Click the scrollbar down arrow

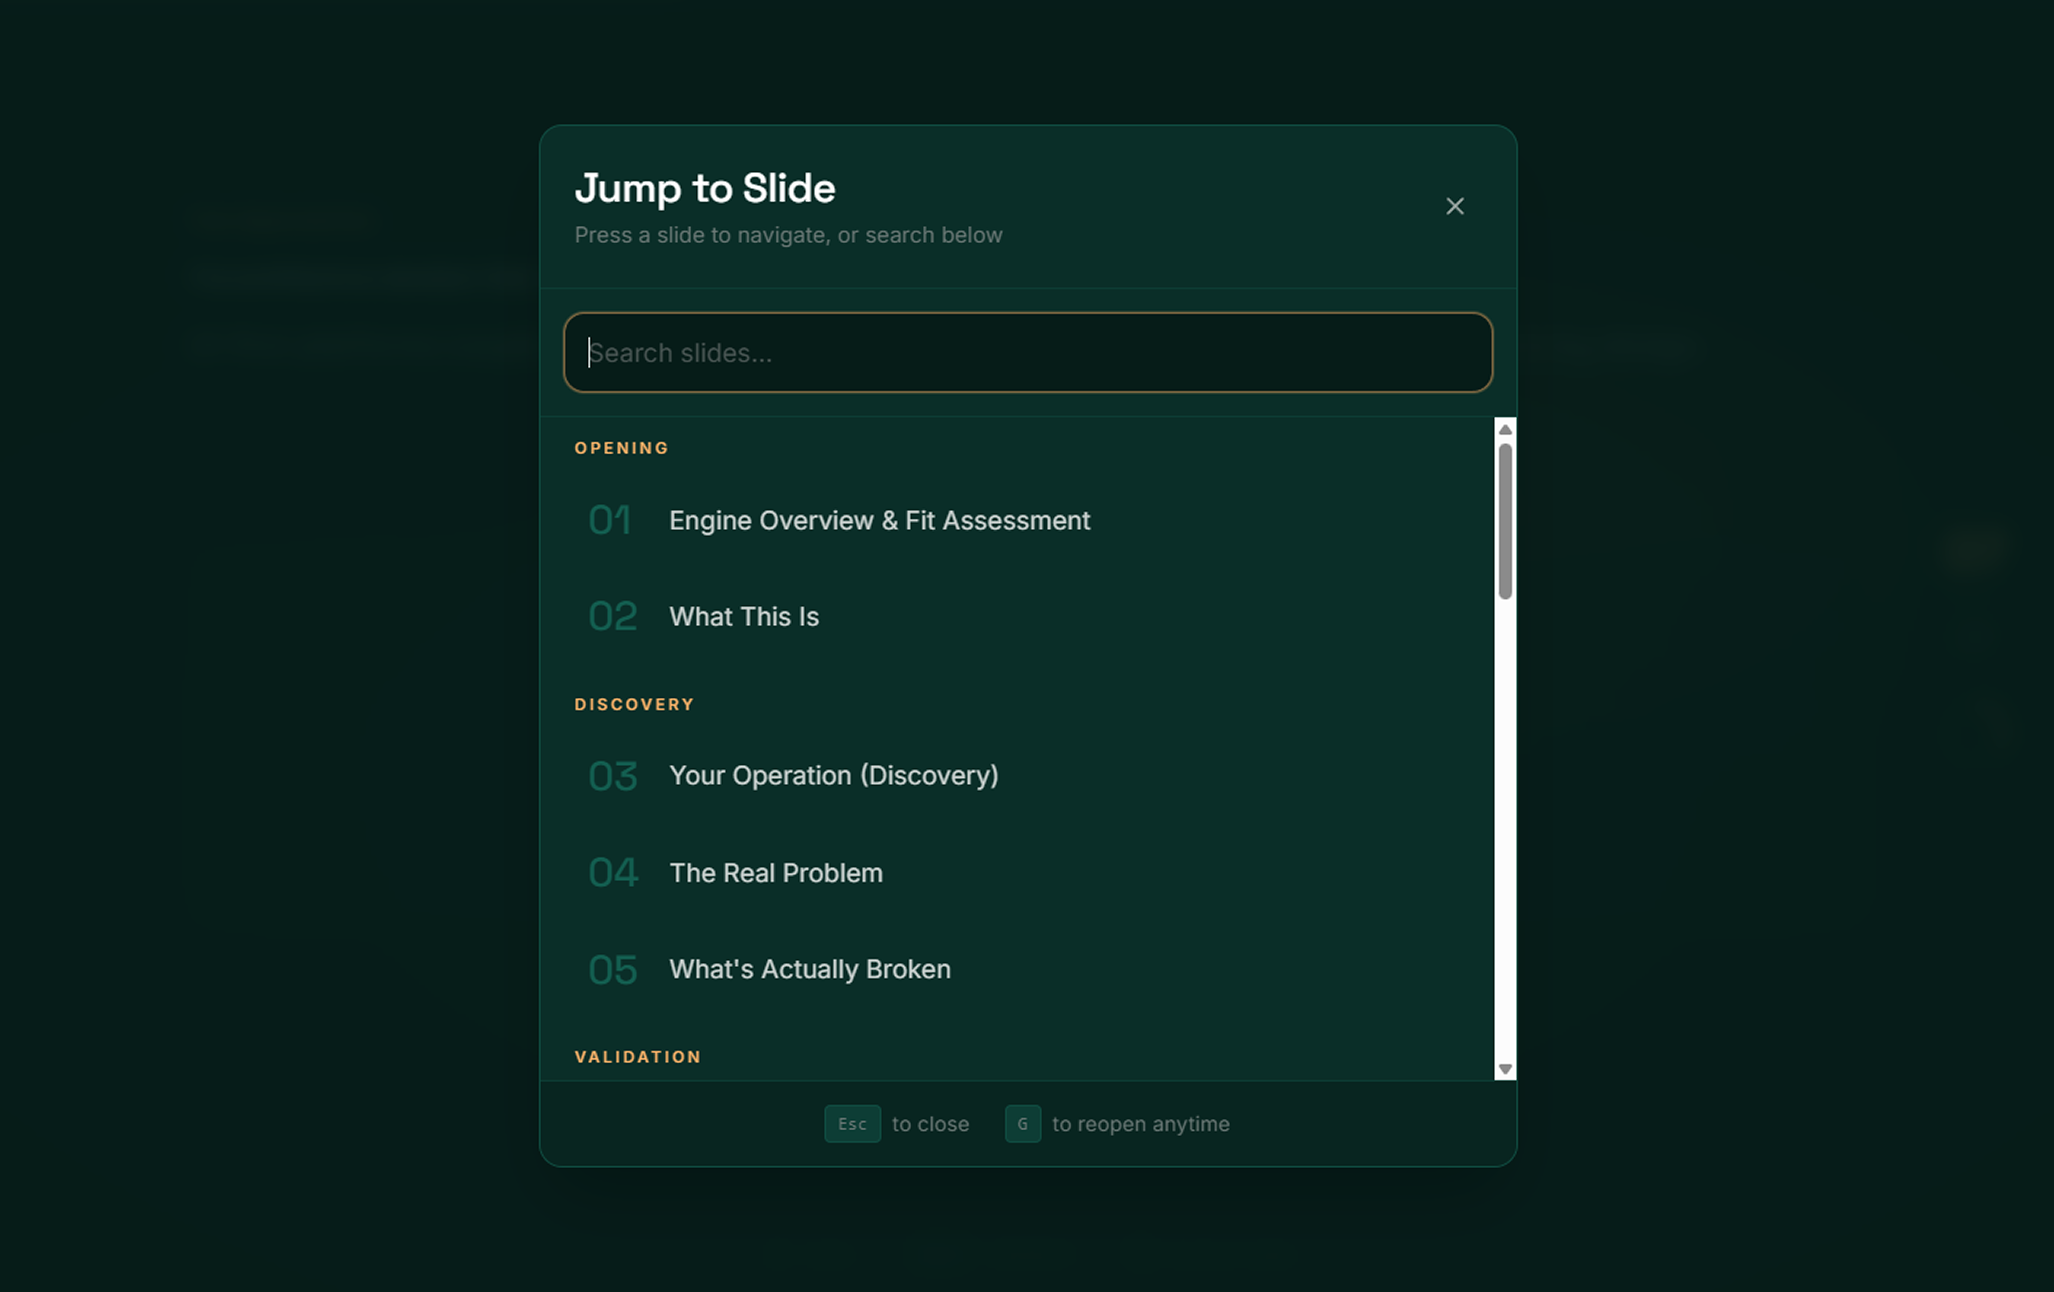(1504, 1069)
